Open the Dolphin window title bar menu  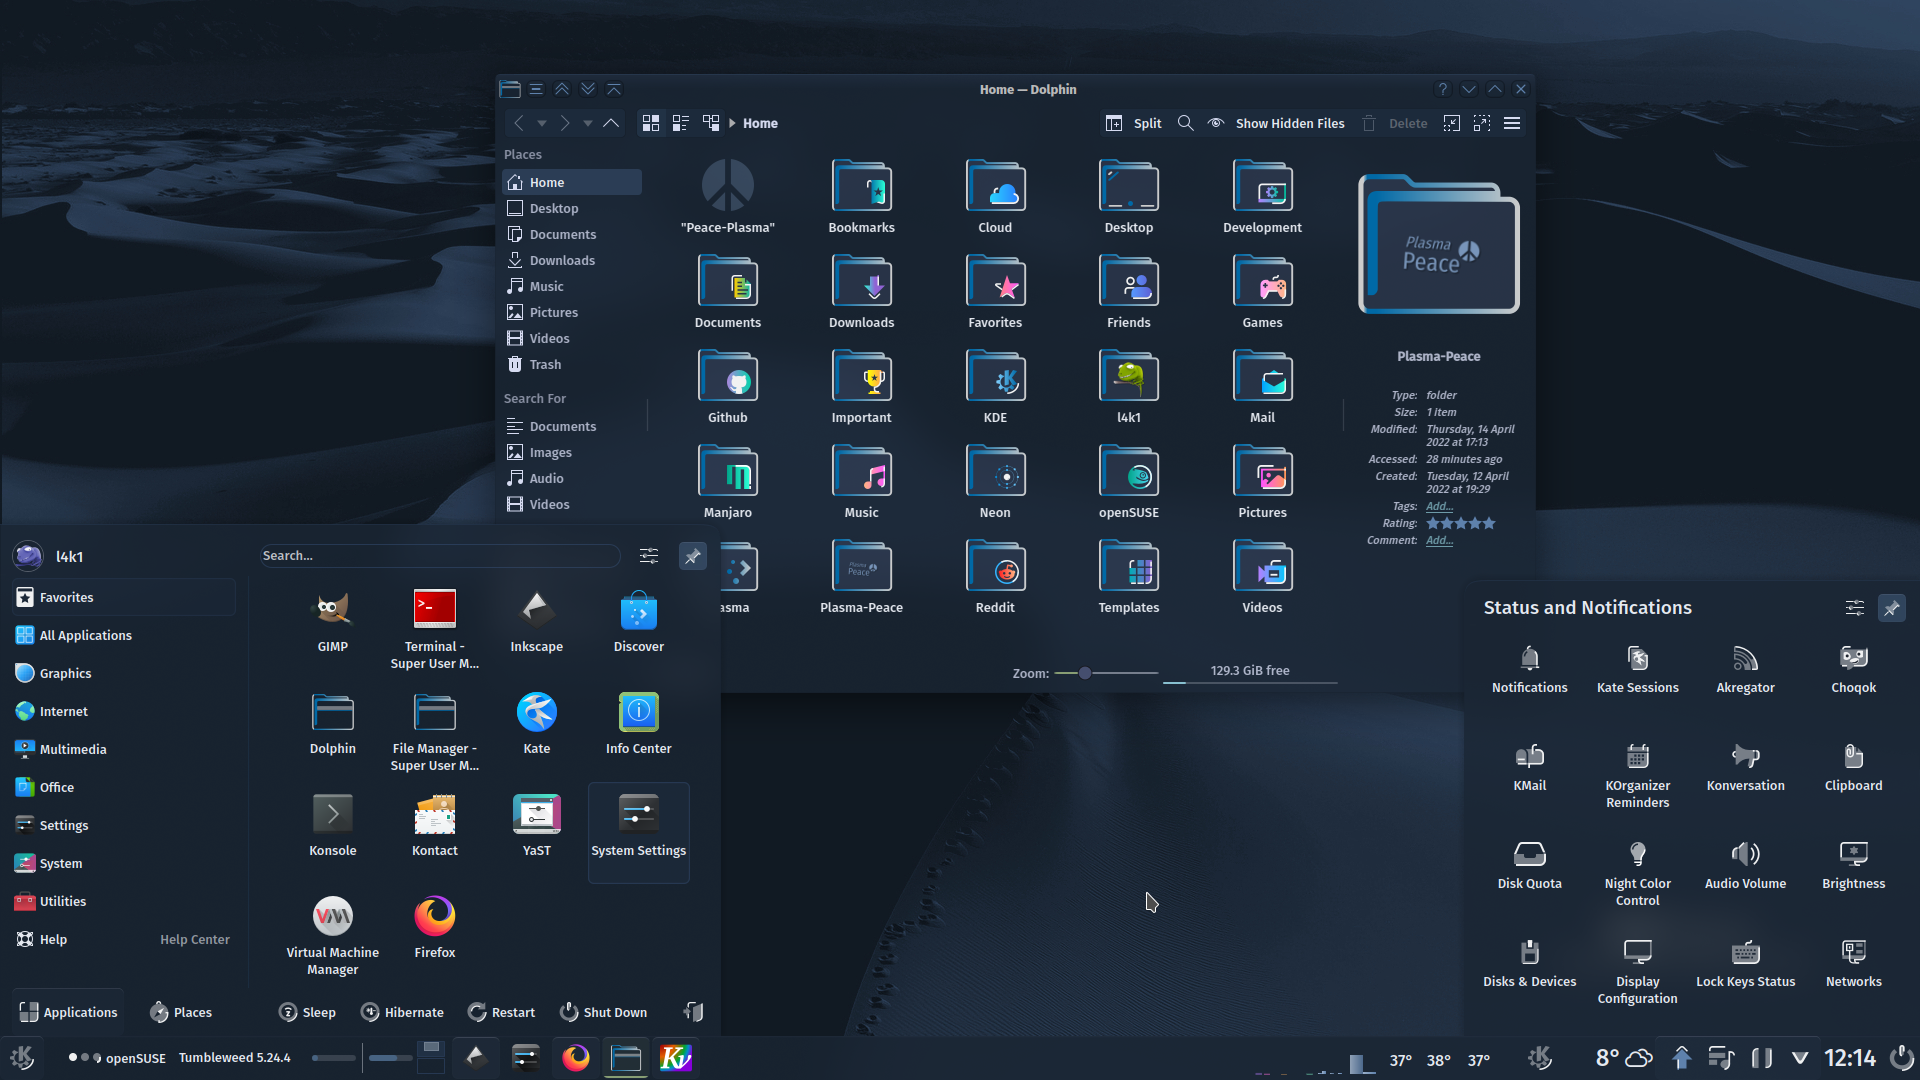pos(536,89)
